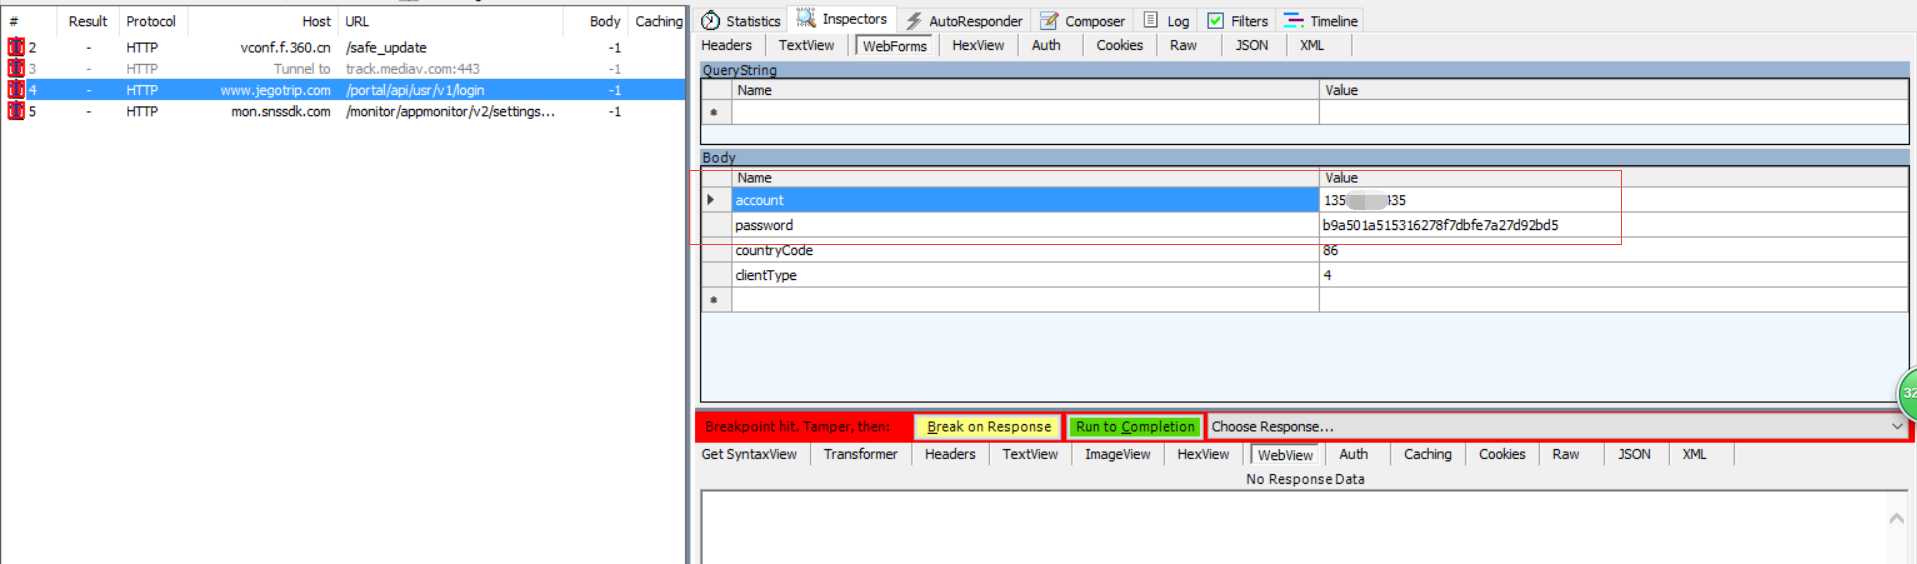Click the account value cell
The image size is (1917, 564).
(x=1613, y=200)
